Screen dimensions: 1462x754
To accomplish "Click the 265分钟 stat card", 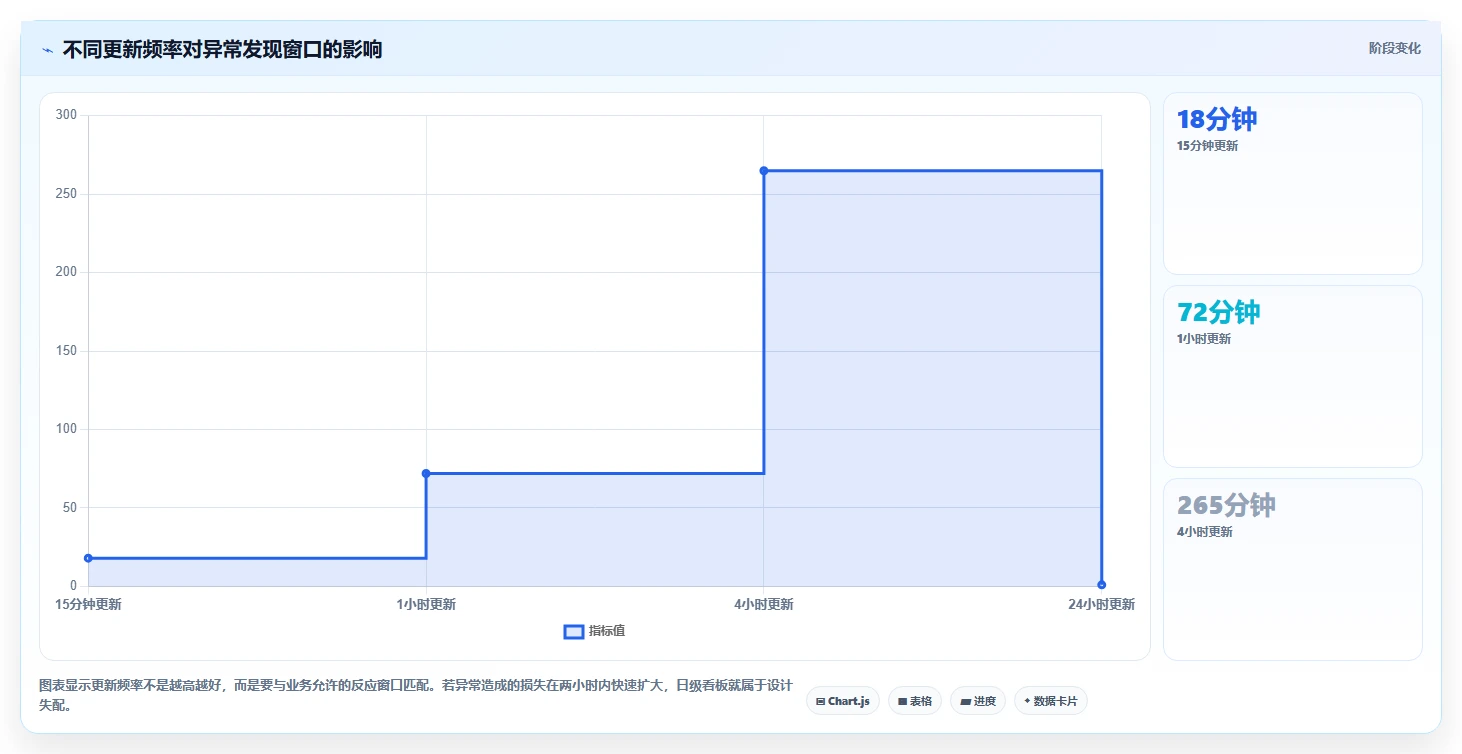I will pos(1292,570).
